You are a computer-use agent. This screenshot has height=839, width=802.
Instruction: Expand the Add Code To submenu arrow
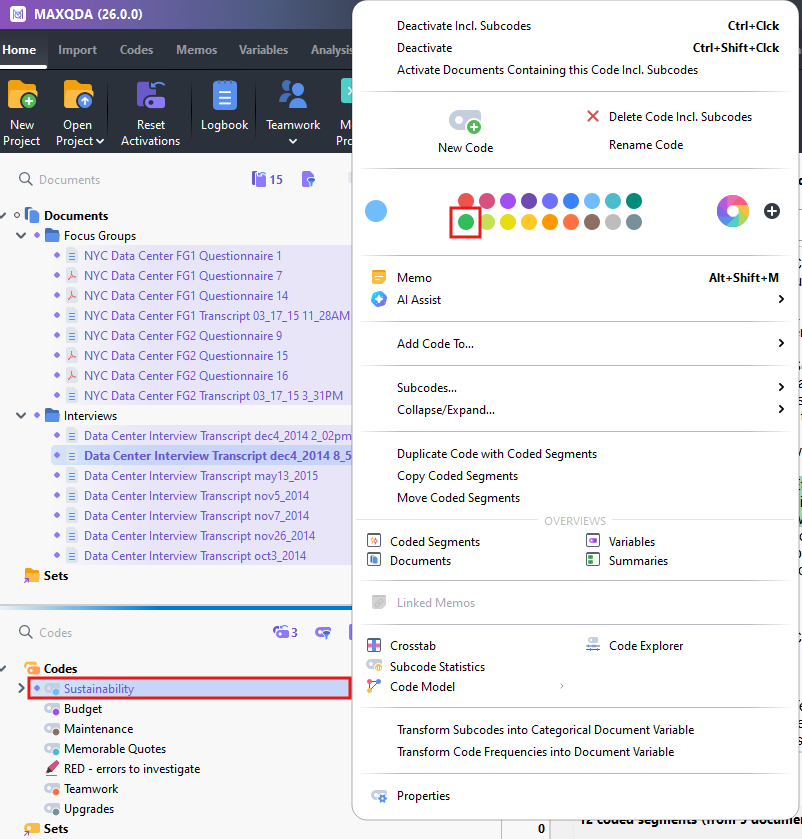(x=781, y=343)
